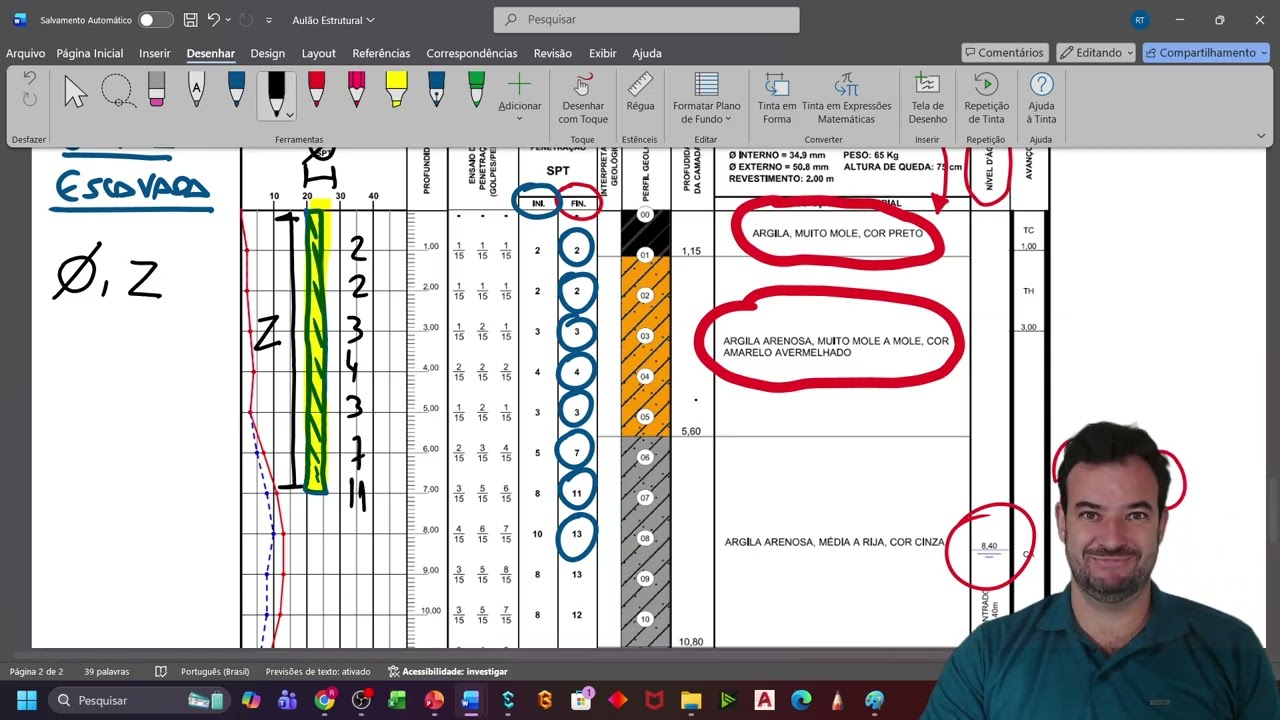Click the Compartilhamento button
The width and height of the screenshot is (1280, 720).
point(1206,53)
